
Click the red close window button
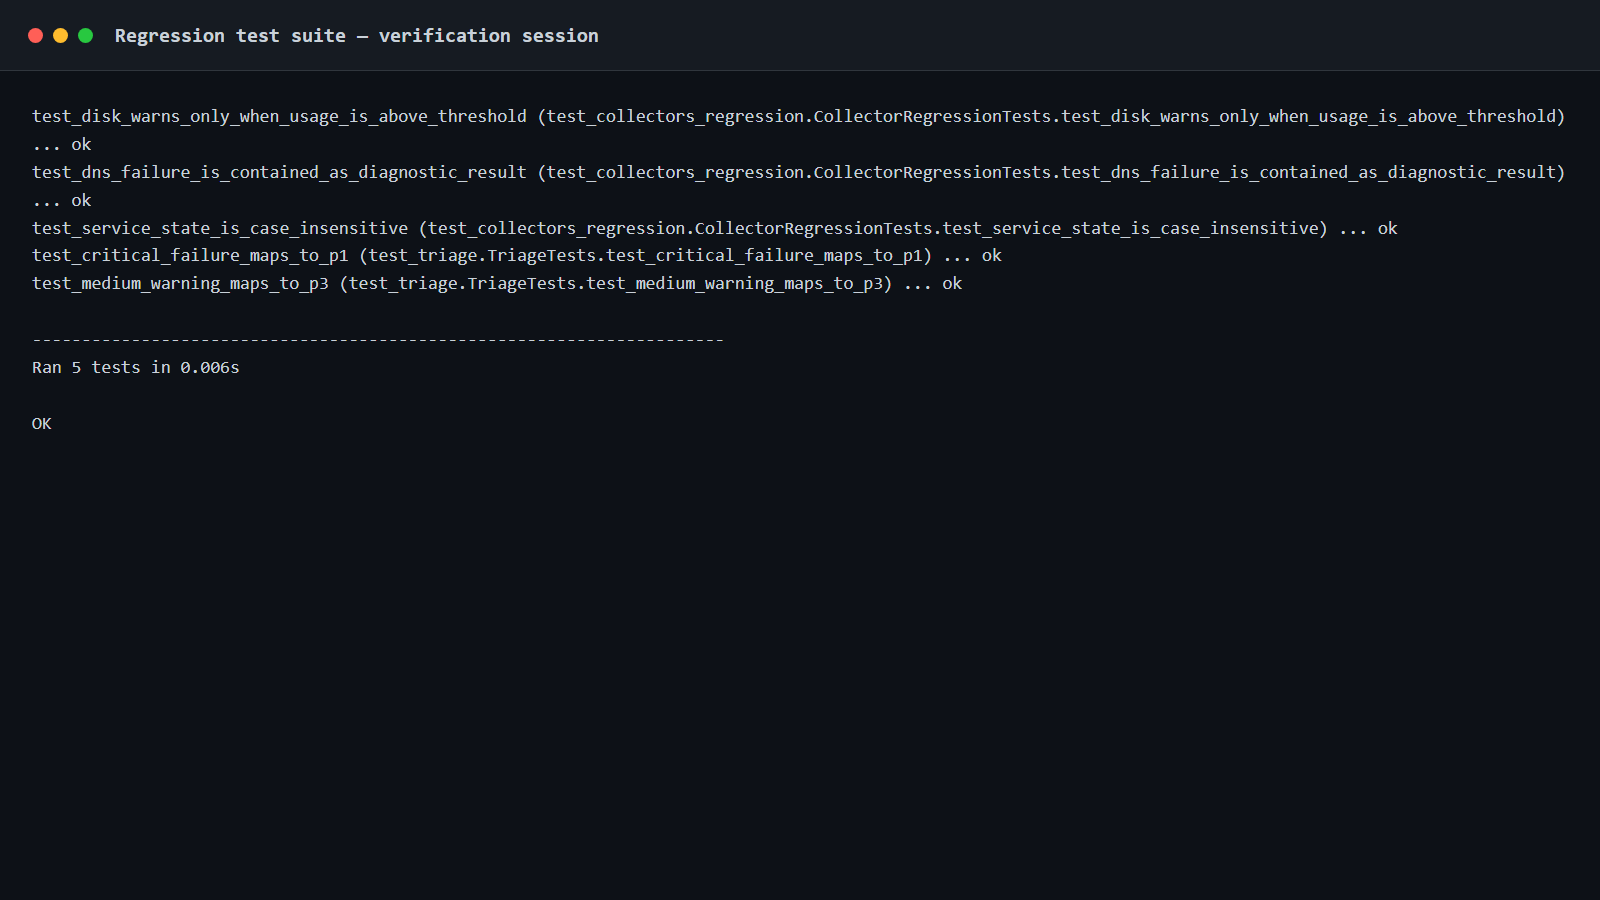click(35, 35)
